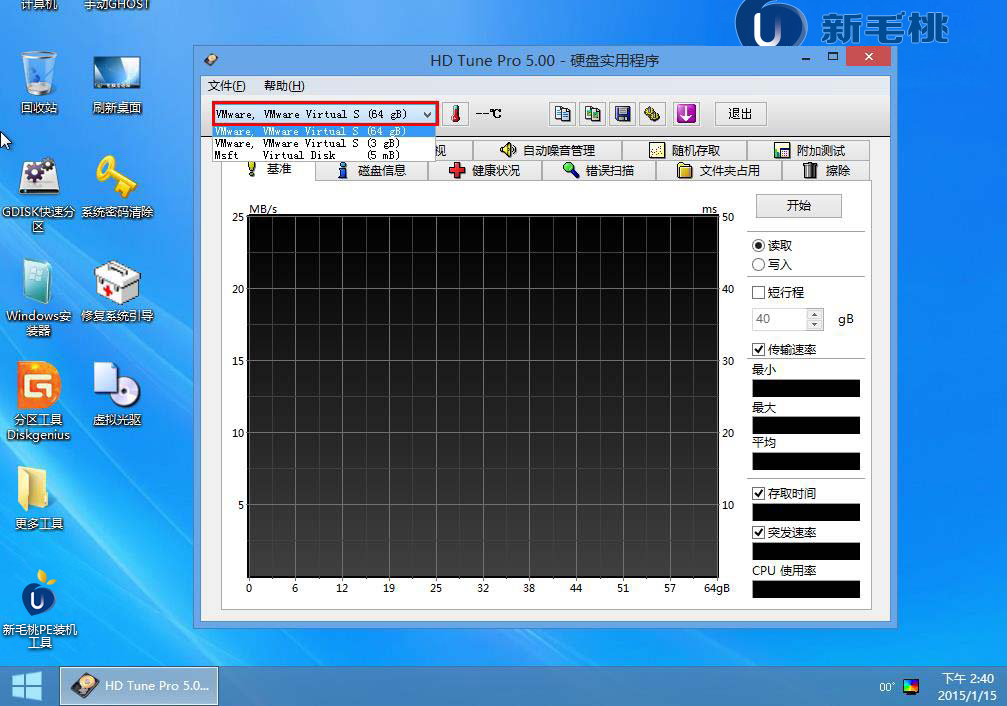
Task: Choose the VMware Virtual S 64 gB entry
Action: tap(324, 131)
